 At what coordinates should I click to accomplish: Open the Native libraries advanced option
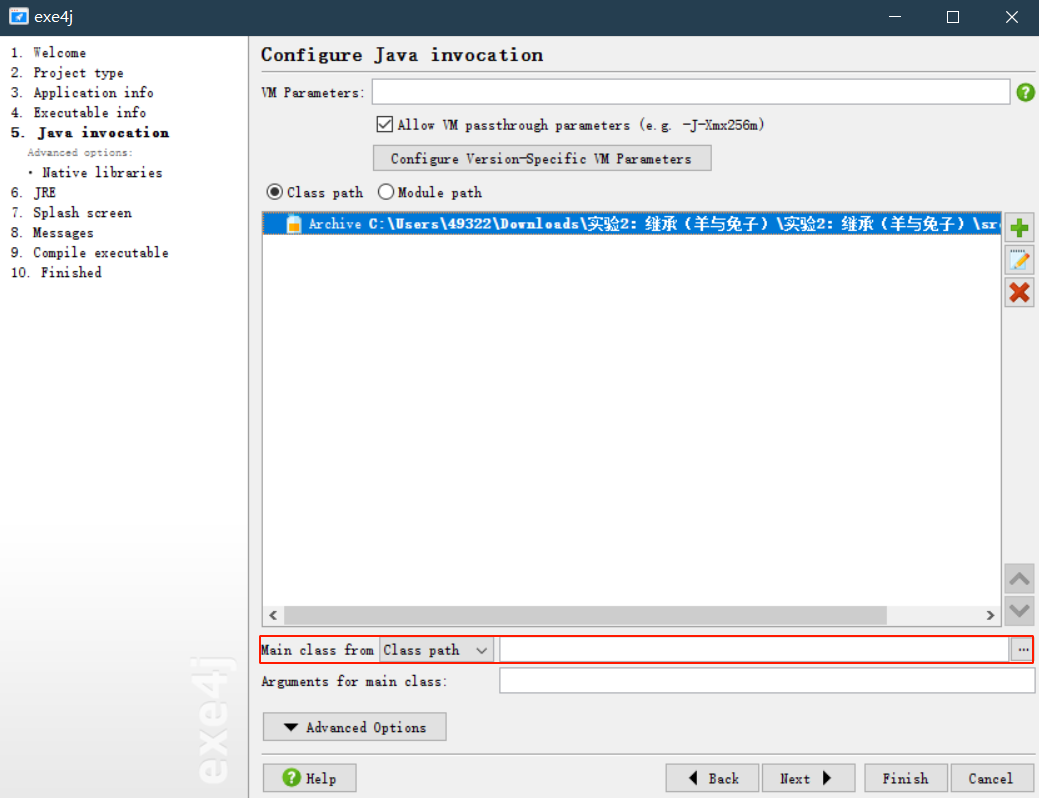pos(102,172)
